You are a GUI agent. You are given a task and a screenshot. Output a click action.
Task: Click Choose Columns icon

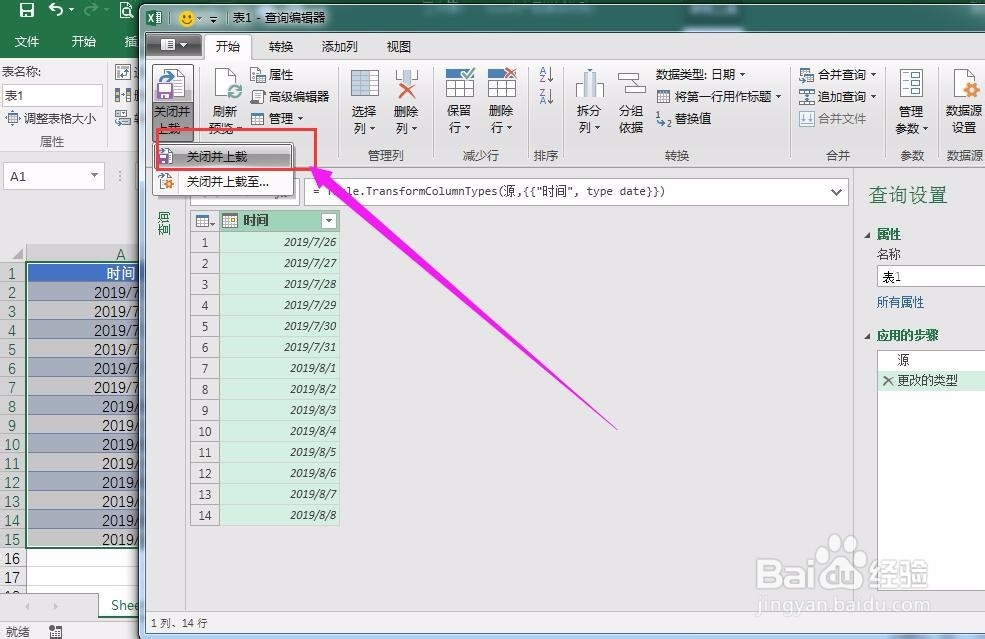click(364, 84)
